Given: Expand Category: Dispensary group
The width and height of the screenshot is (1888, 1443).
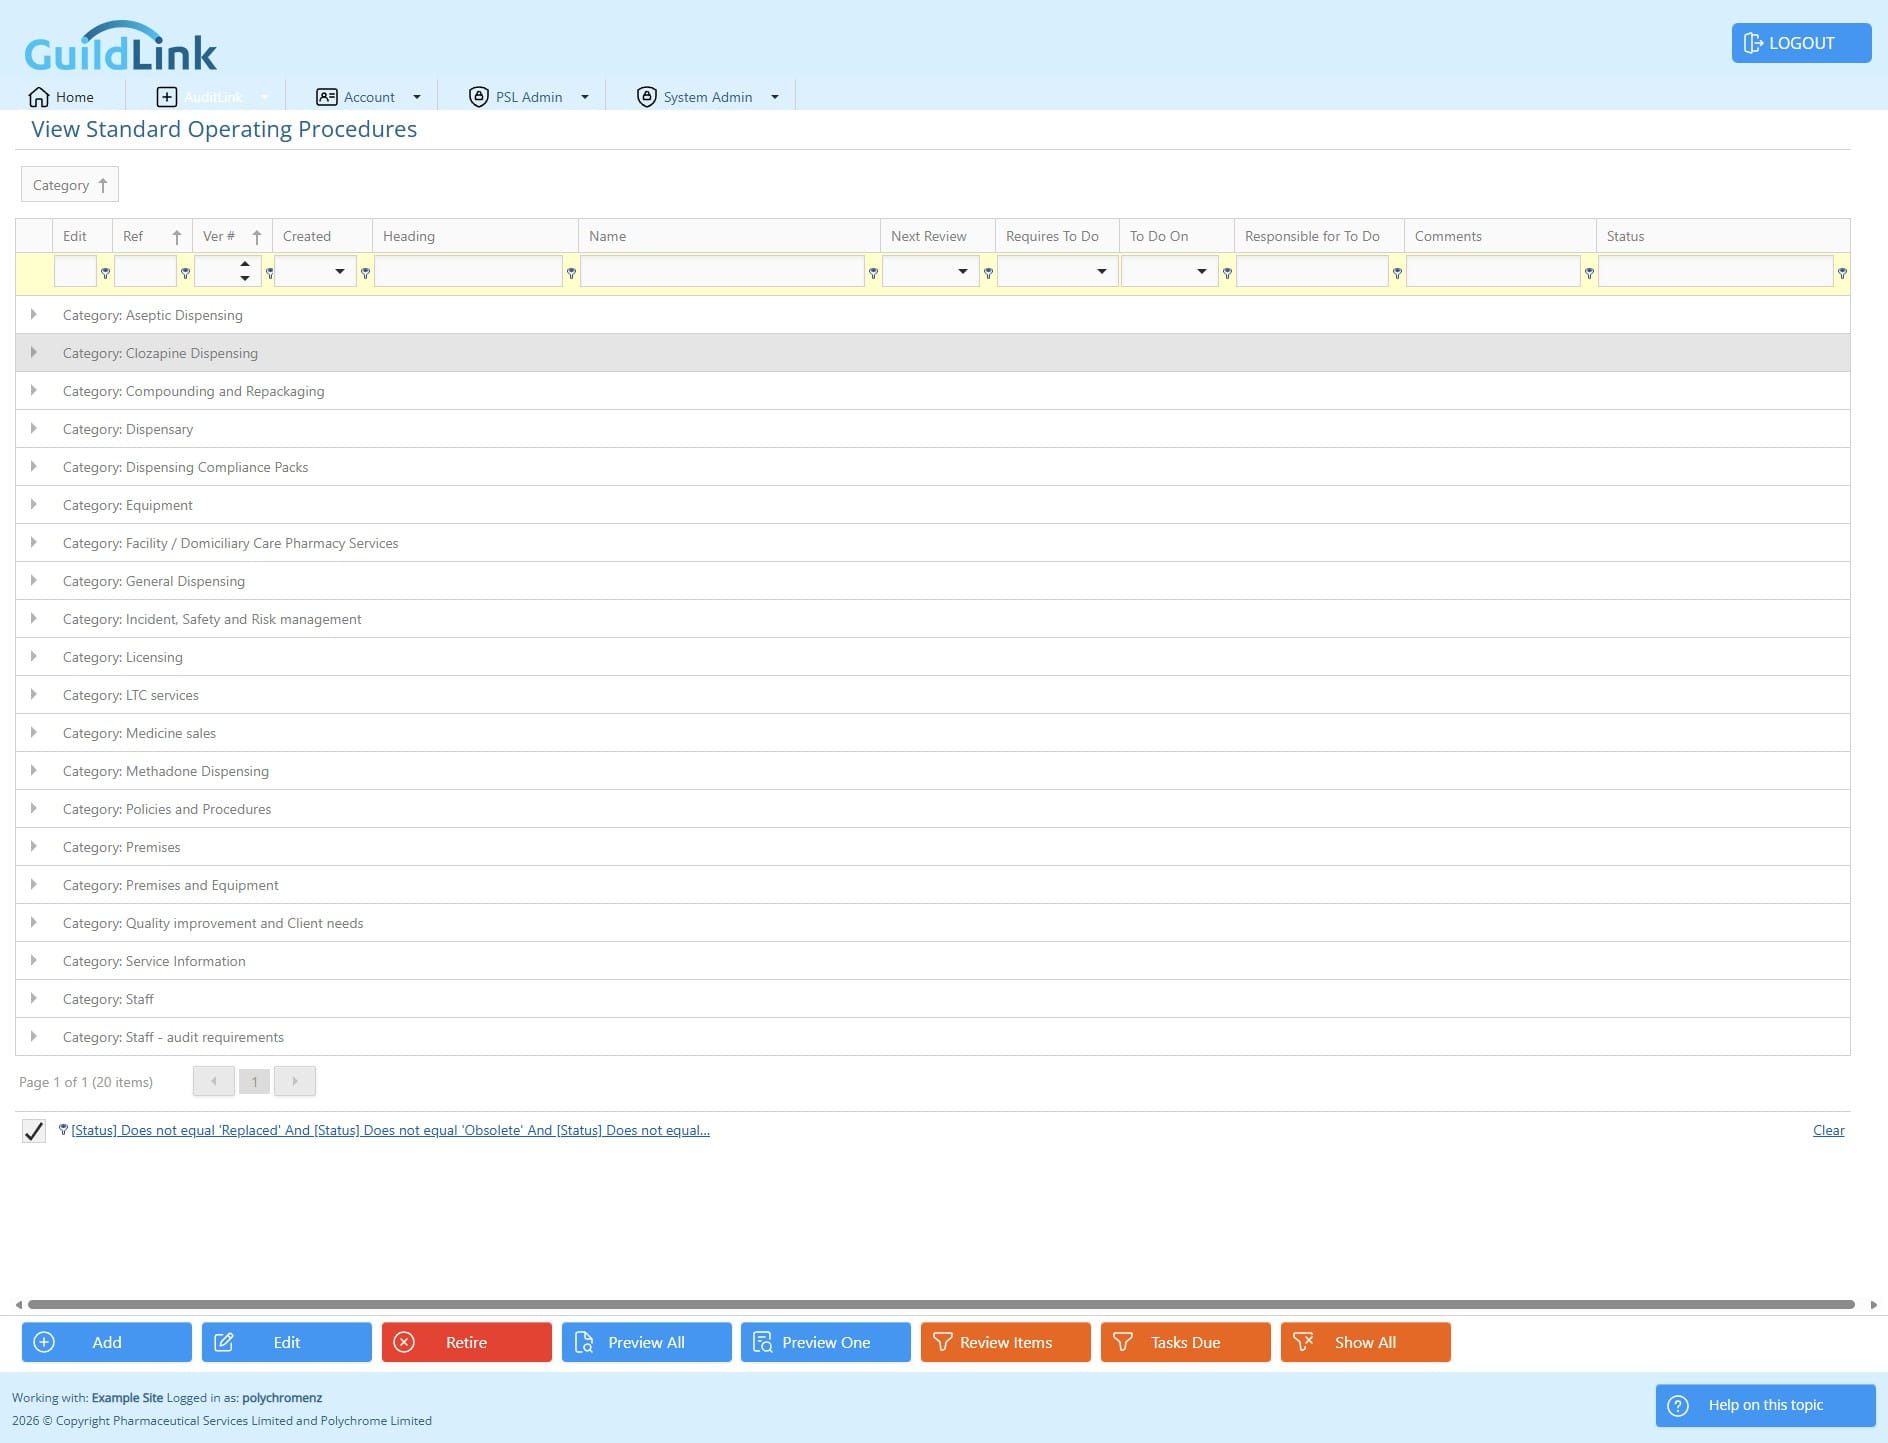Looking at the screenshot, I should [x=34, y=428].
